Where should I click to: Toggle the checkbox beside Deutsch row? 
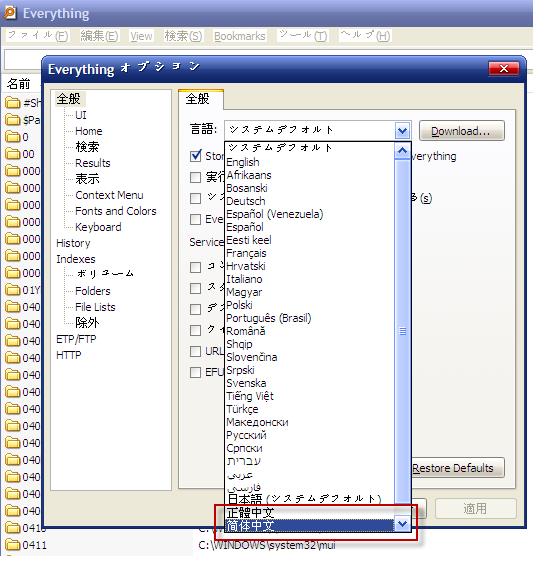(x=195, y=198)
